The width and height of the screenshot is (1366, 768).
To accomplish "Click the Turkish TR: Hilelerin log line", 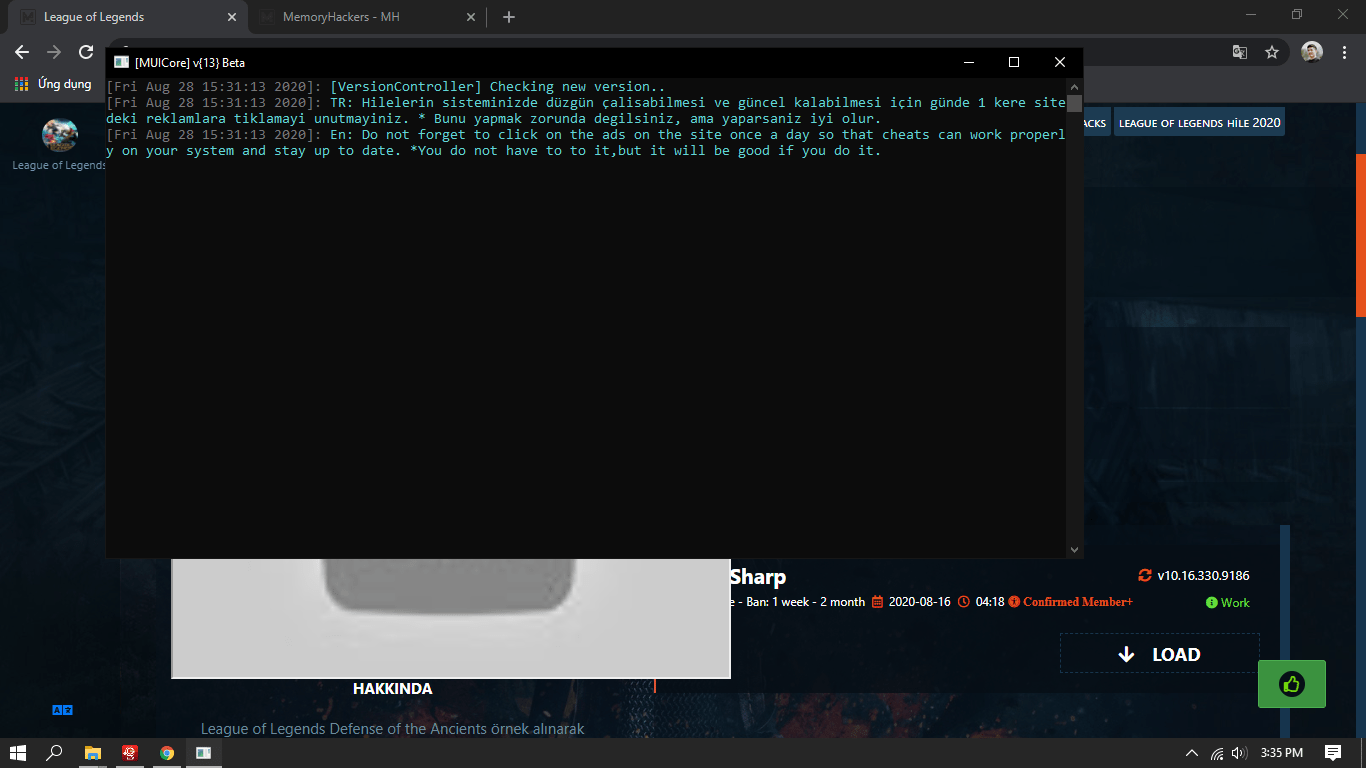I will tap(586, 111).
